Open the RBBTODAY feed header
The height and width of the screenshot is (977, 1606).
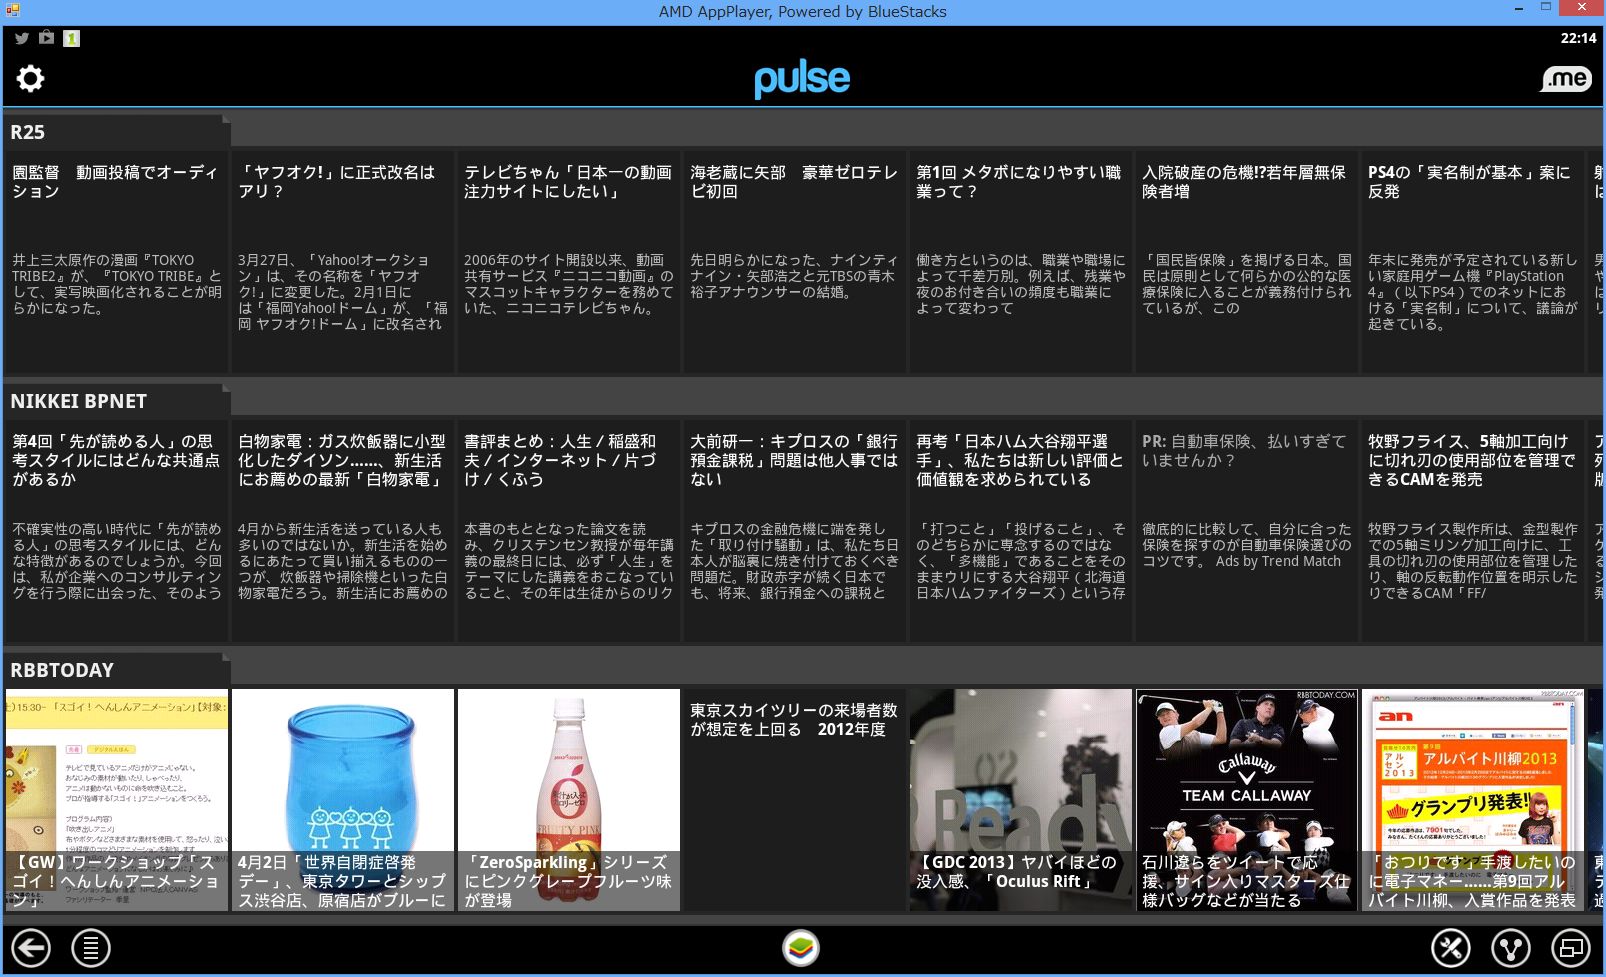(117, 670)
